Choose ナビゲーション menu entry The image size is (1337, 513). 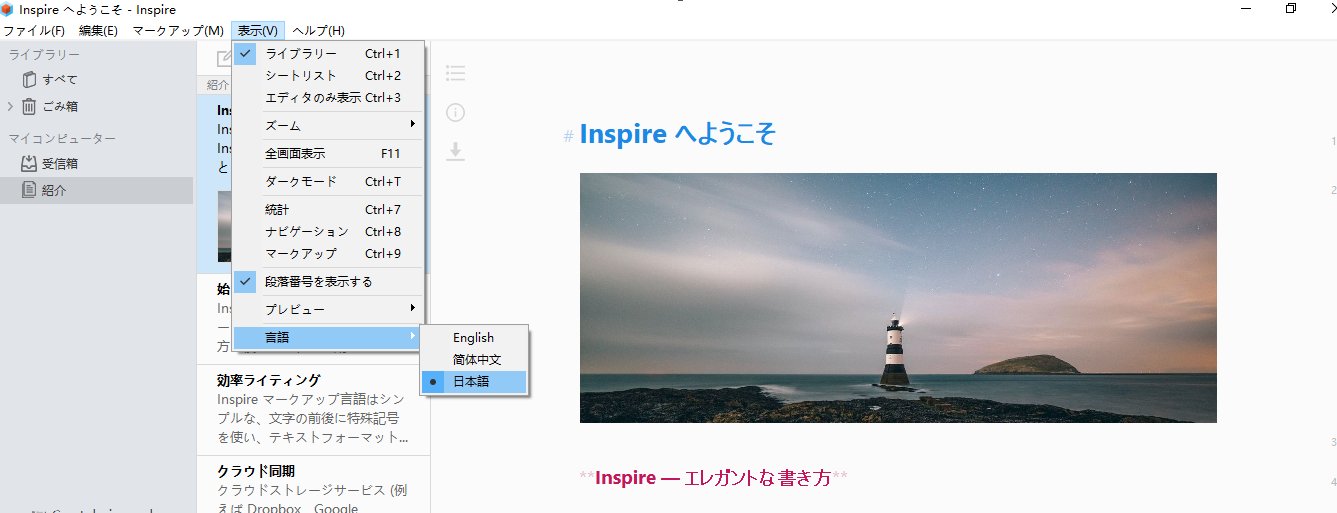[328, 232]
